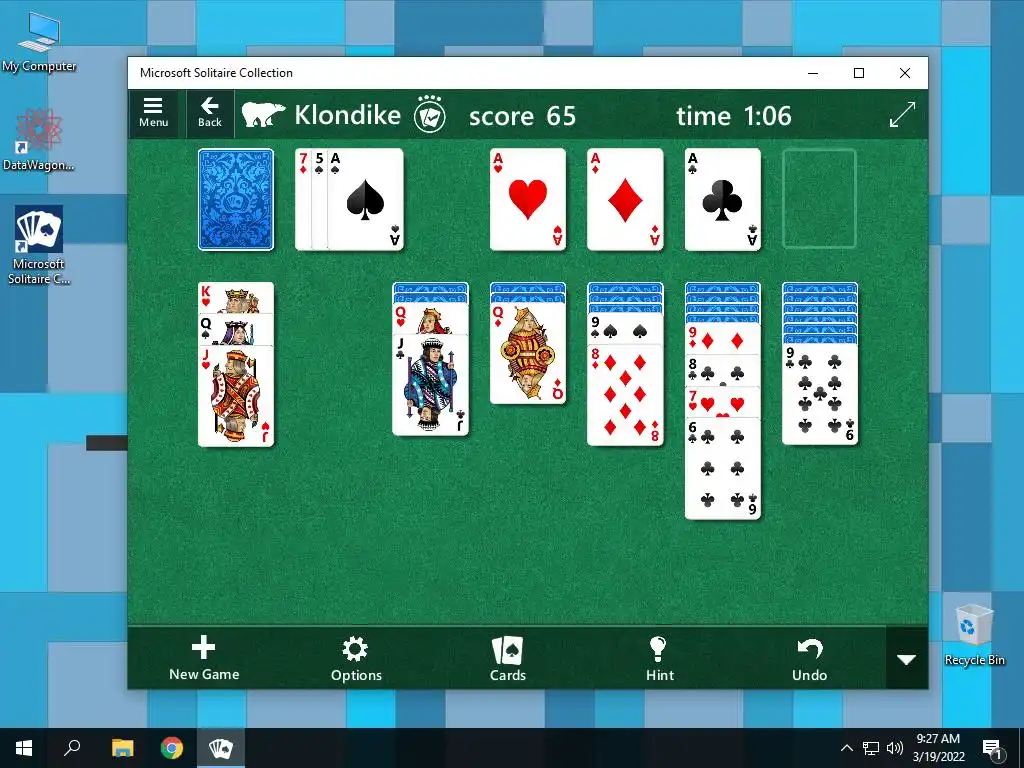This screenshot has width=1024, height=768.
Task: Open network status tray icon
Action: [x=871, y=748]
